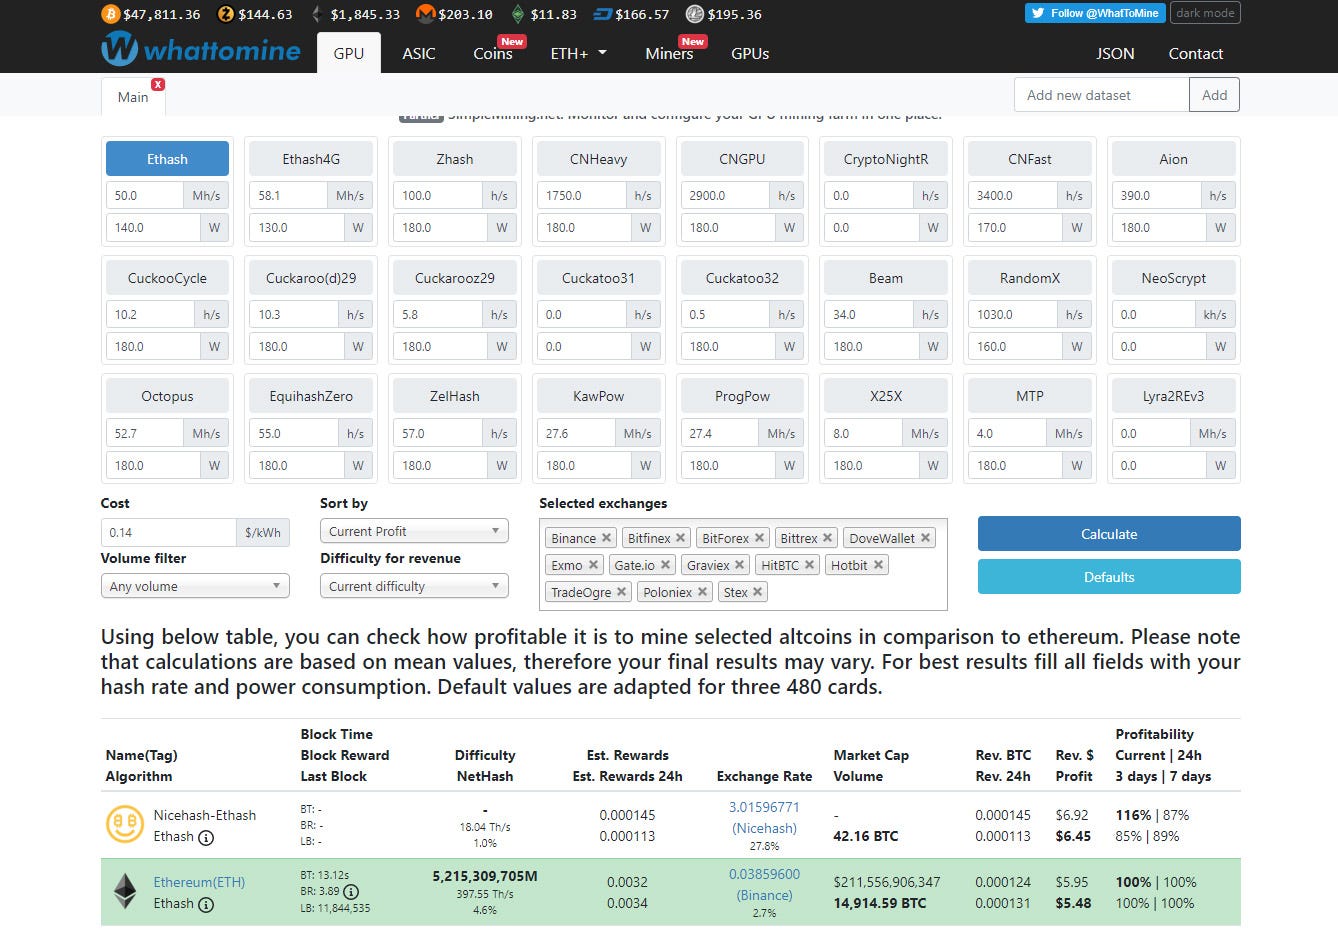Click info icon next to Nicehash Ethash algorithm
The height and width of the screenshot is (943, 1338).
click(206, 837)
